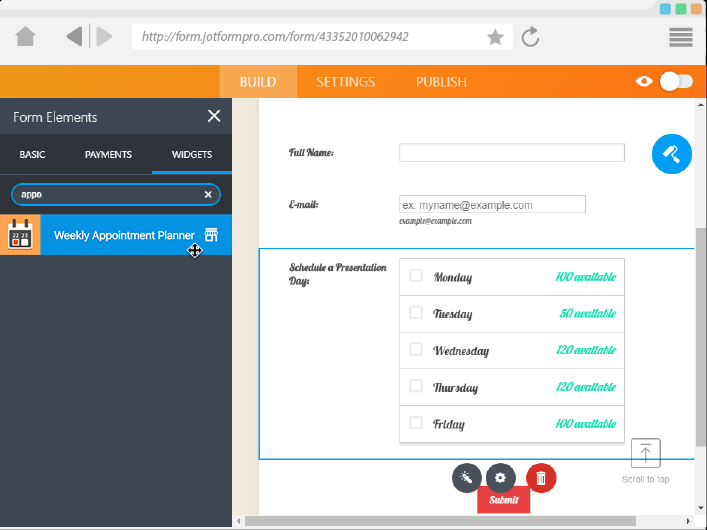Viewport: 707px width, 530px height.
Task: Click the scrollbar down arrow
Action: tap(701, 508)
